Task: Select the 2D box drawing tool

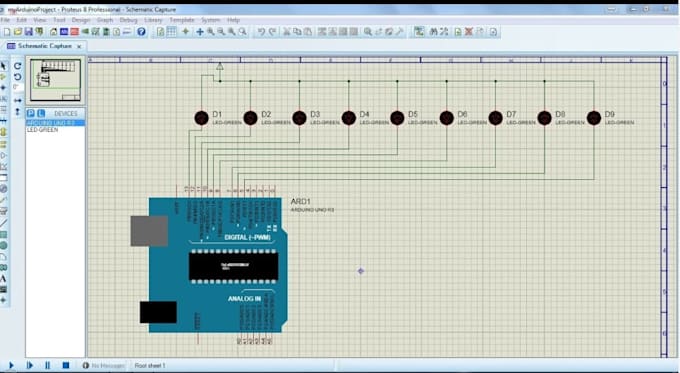Action: 3,235
